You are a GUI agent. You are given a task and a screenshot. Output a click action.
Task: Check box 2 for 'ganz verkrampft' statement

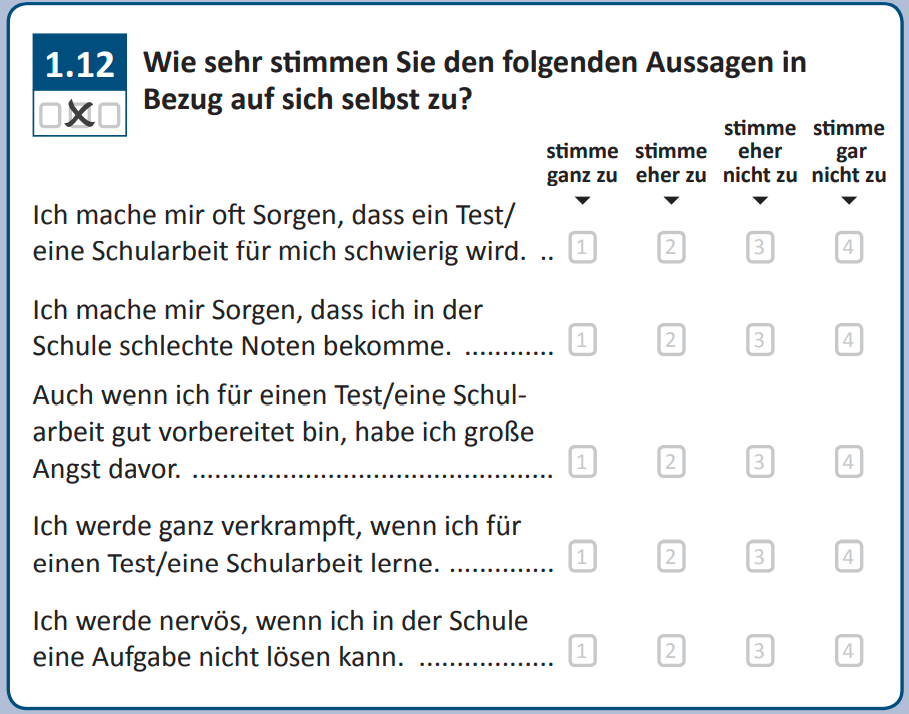click(x=671, y=557)
